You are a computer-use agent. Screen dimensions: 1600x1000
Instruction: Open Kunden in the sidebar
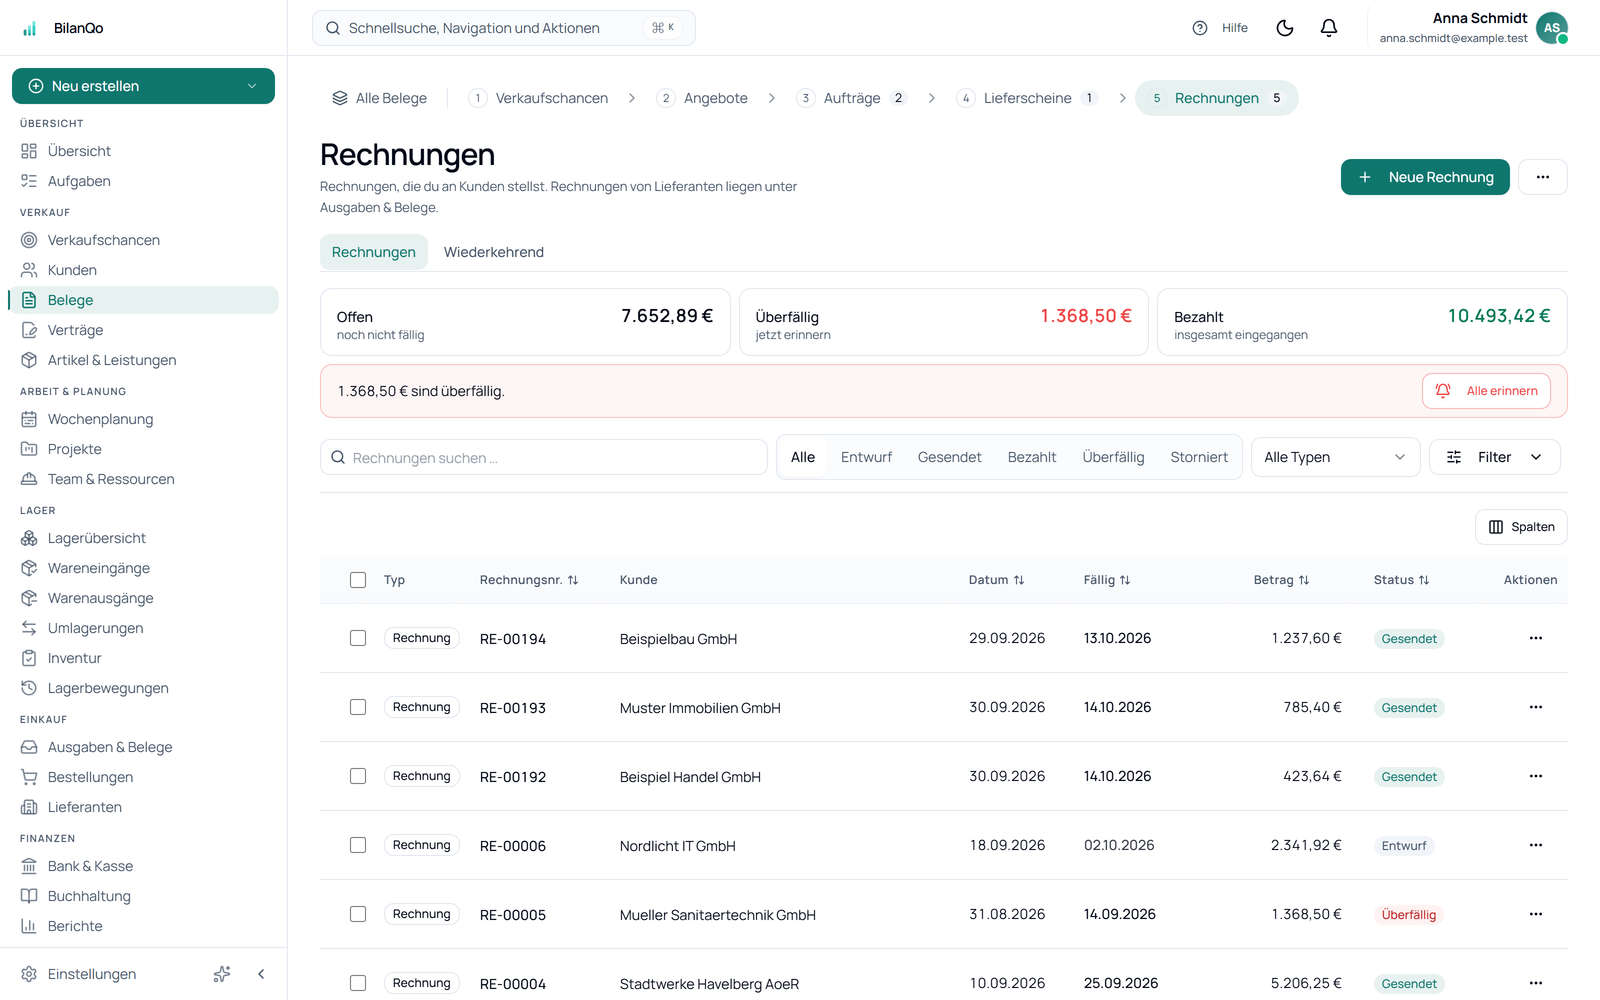pyautogui.click(x=143, y=270)
